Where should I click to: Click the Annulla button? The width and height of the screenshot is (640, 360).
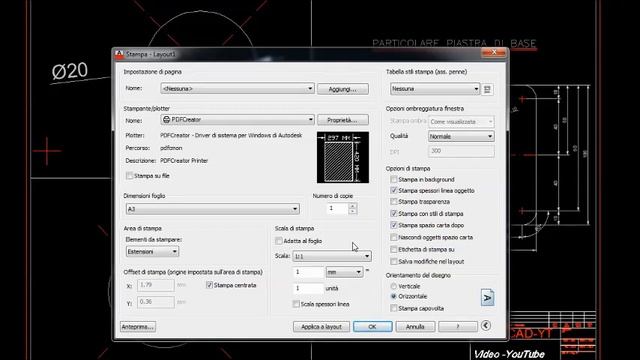[x=415, y=327]
